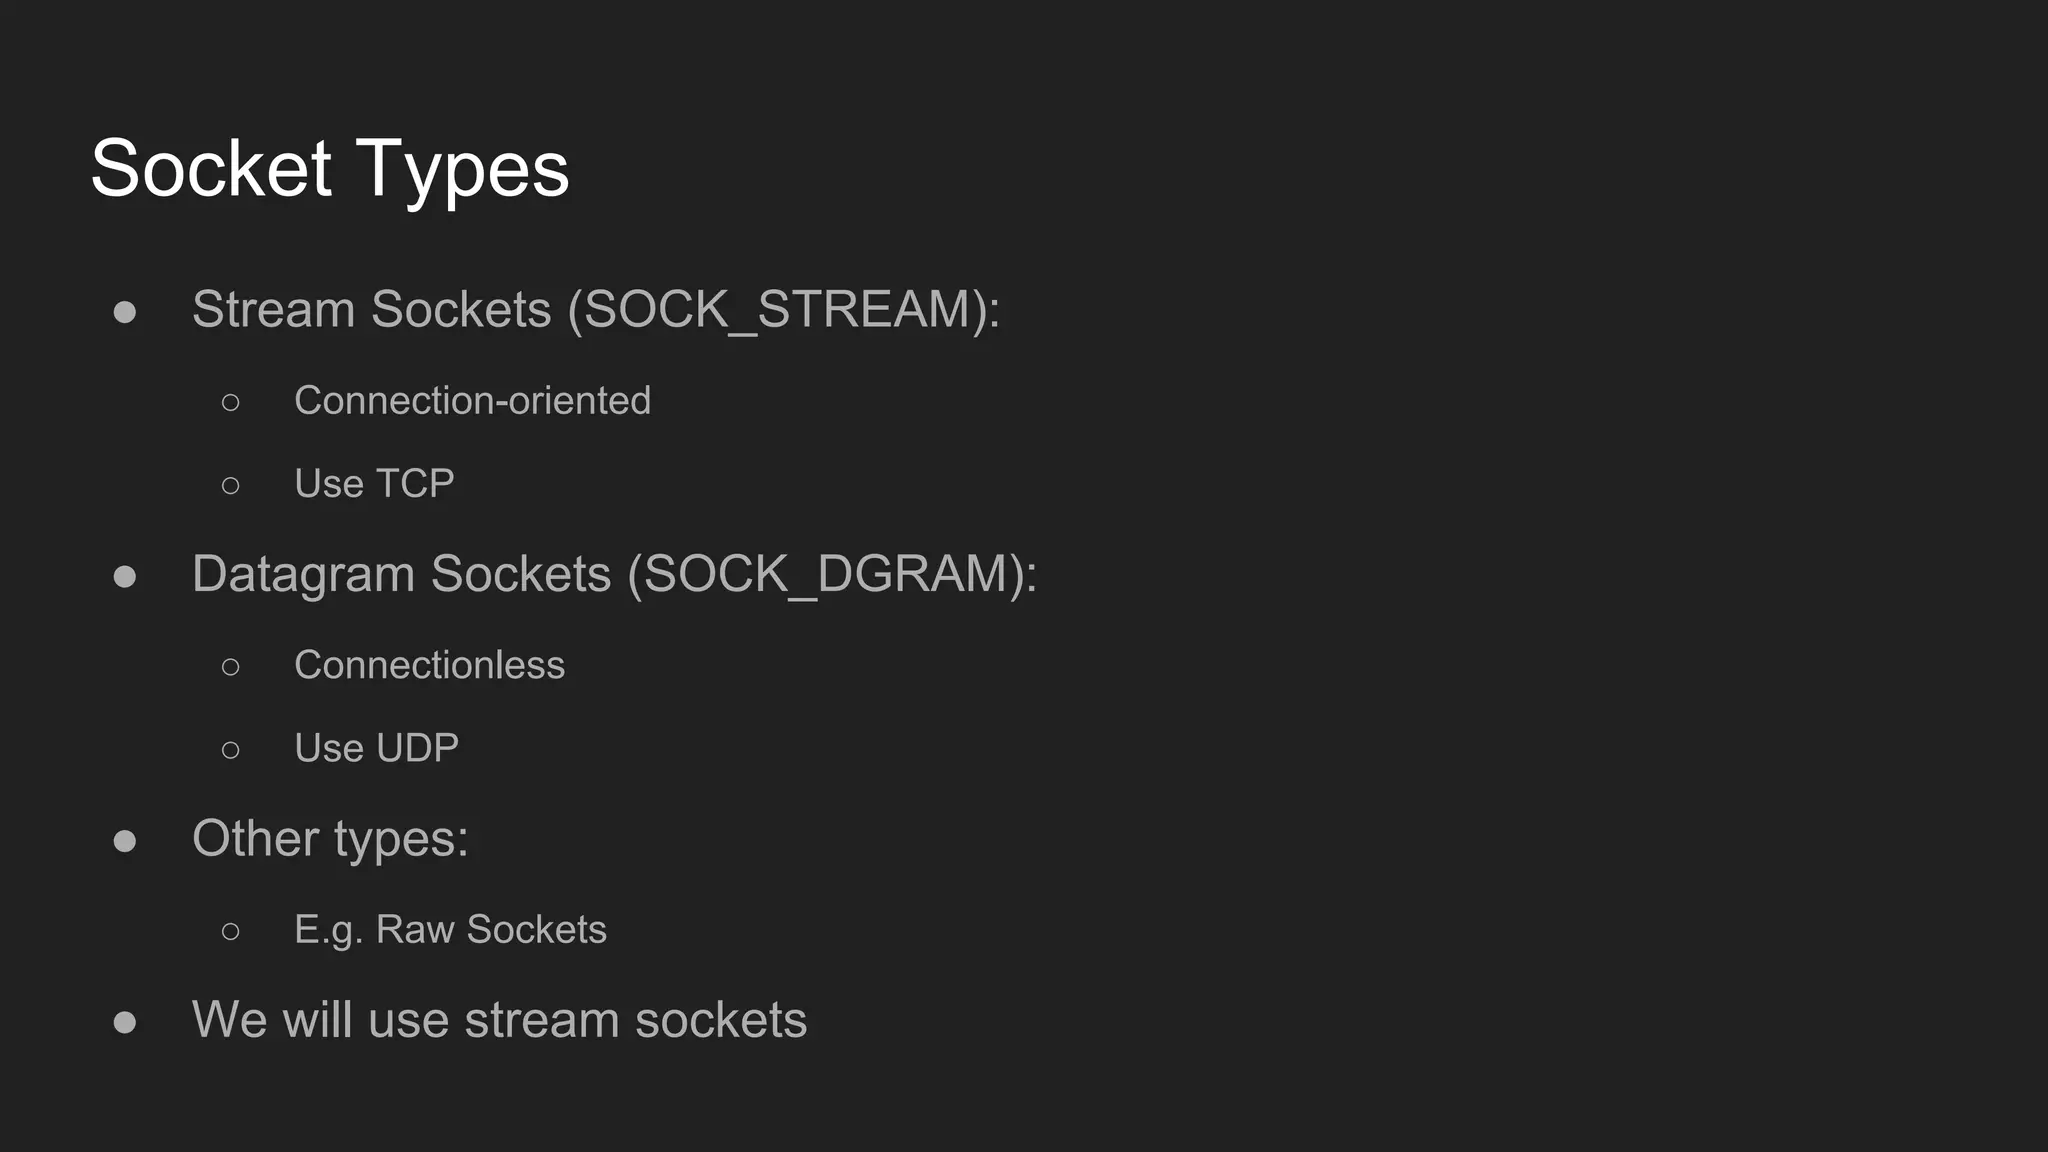
Task: Click the "We will use stream sockets" line
Action: [499, 1021]
